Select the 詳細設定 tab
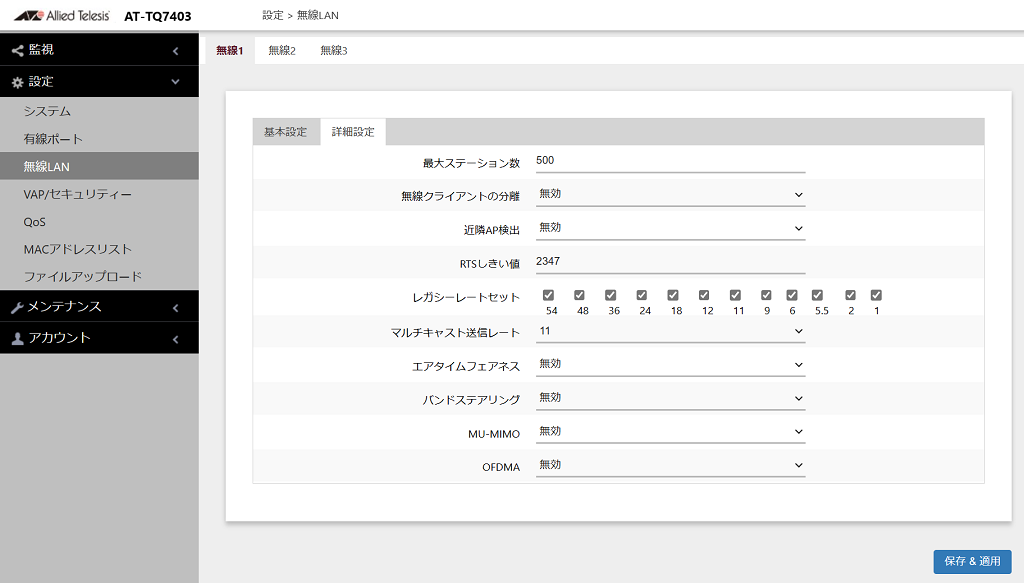This screenshot has width=1024, height=583. 353,132
